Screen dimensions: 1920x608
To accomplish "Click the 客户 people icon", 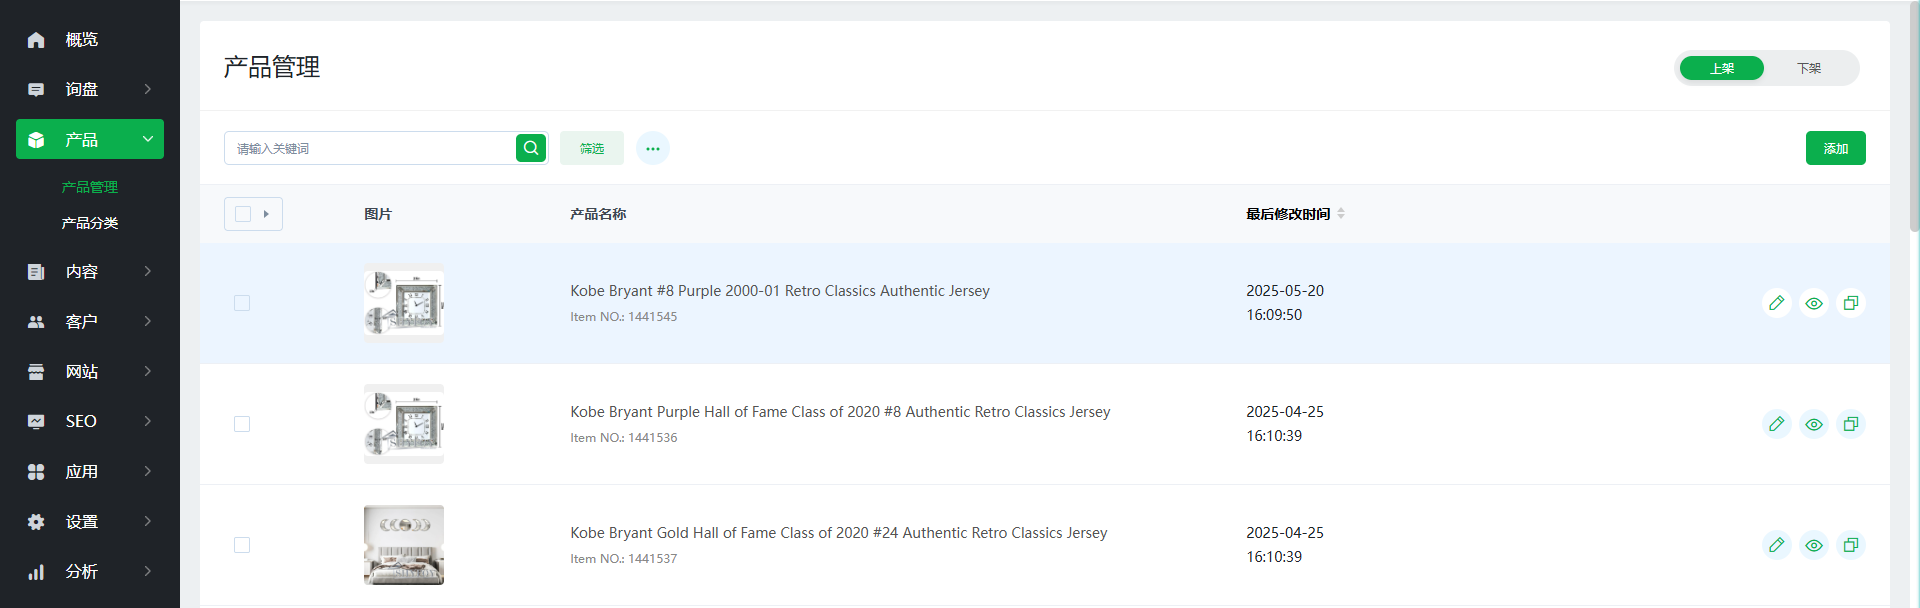I will tap(36, 322).
